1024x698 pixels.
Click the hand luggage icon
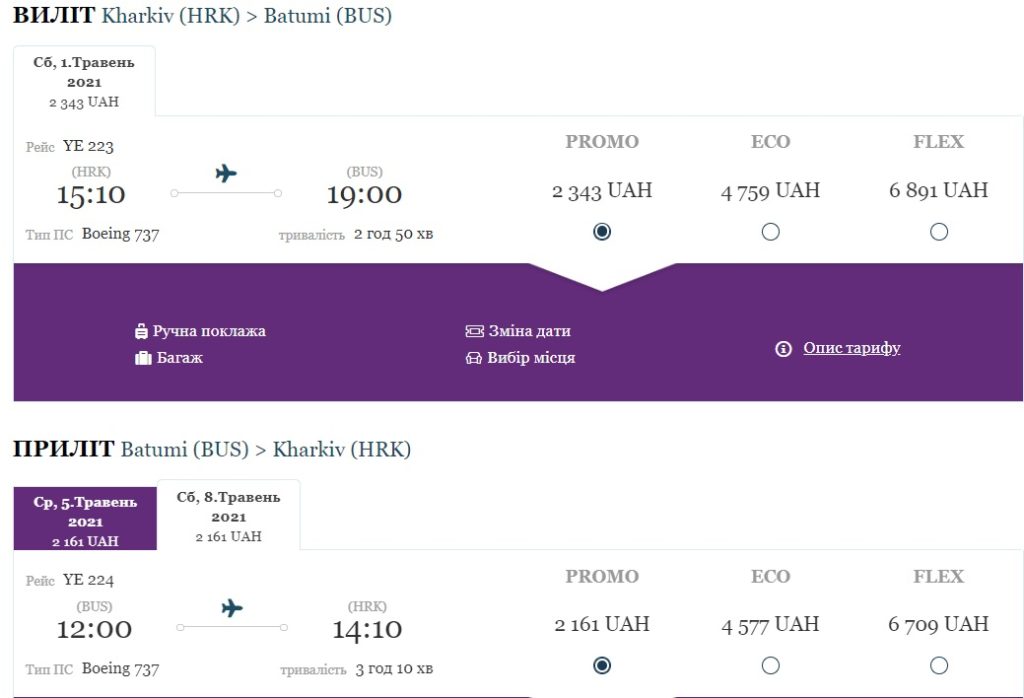(141, 331)
